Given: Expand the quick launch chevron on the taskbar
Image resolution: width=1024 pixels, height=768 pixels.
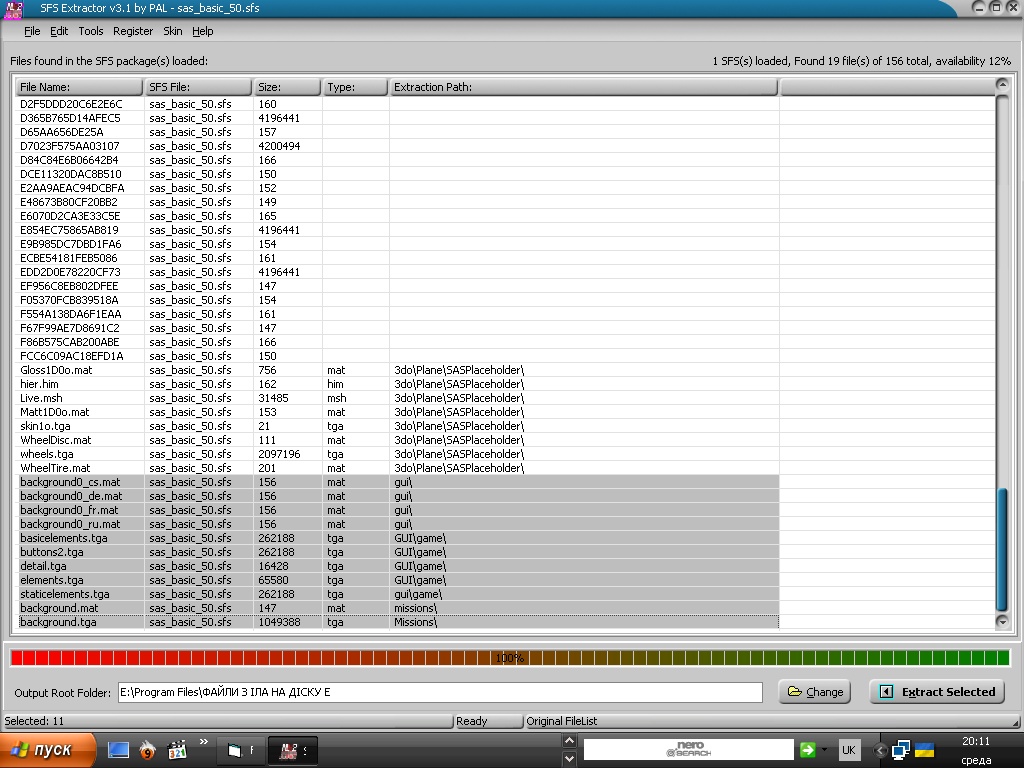Looking at the screenshot, I should coord(204,741).
